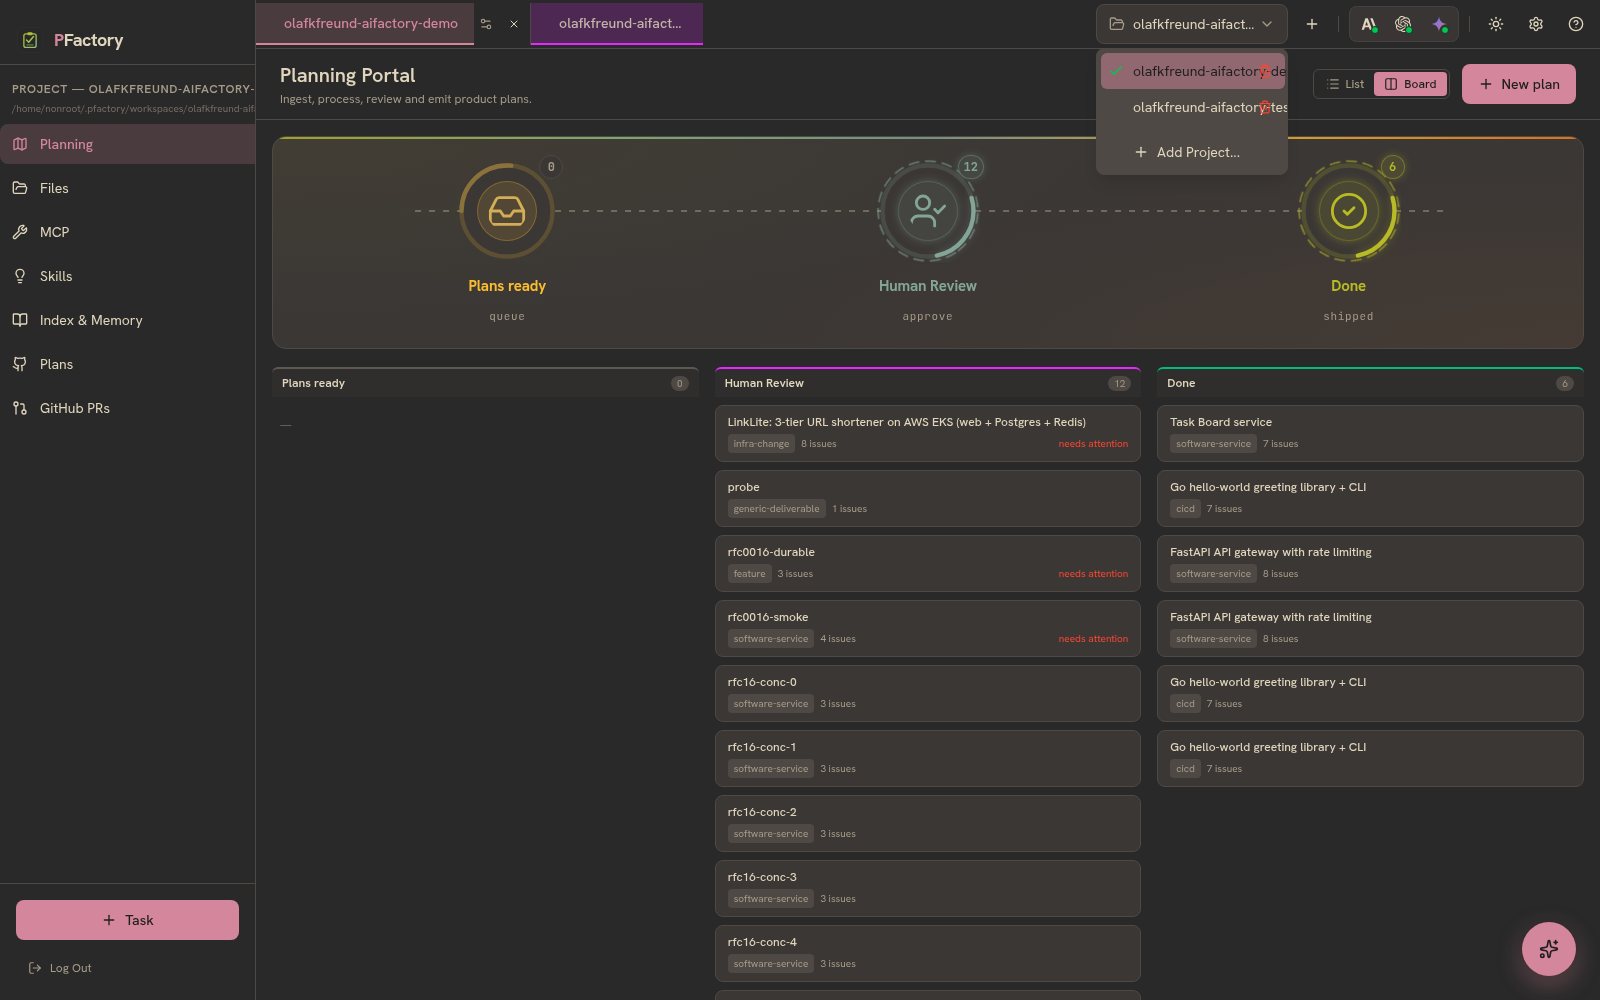Screen dimensions: 1600x1000
Task: Click the Human Review count badge 12 in column header
Action: (x=1119, y=383)
